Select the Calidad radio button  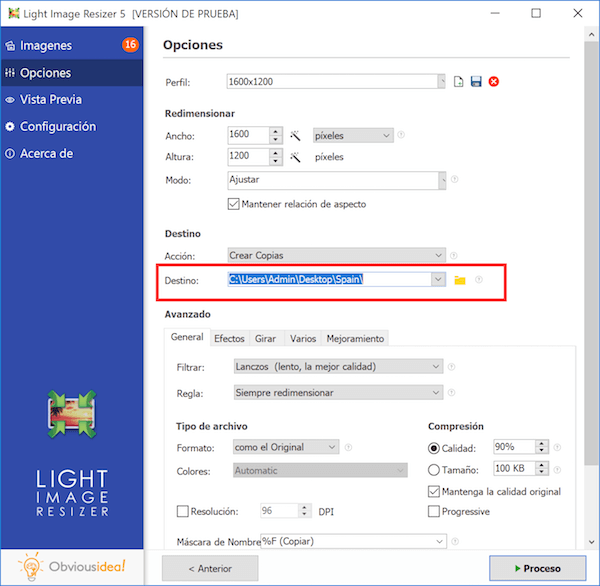pyautogui.click(x=434, y=448)
